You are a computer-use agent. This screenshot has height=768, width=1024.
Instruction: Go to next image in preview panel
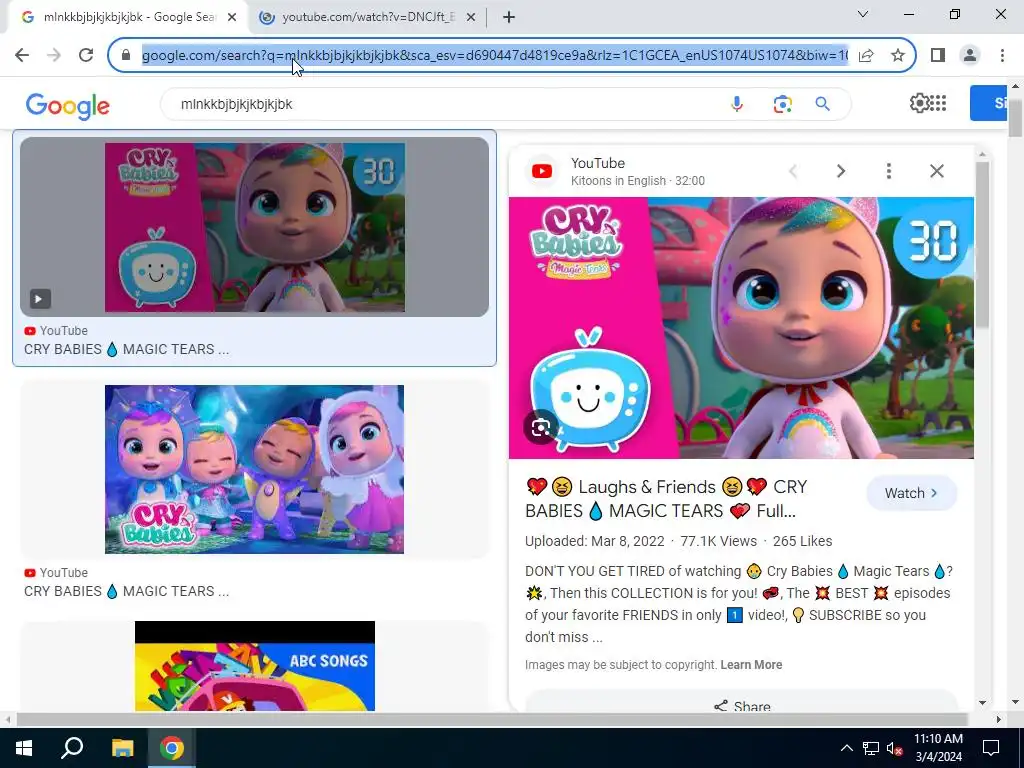(840, 171)
